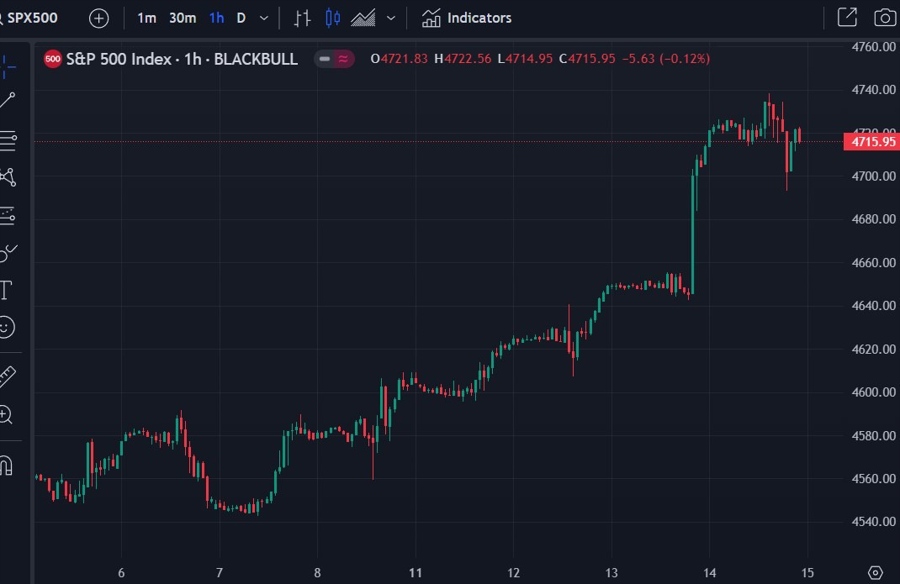900x584 pixels.
Task: Click the 4700.00 price axis label
Action: tap(874, 176)
